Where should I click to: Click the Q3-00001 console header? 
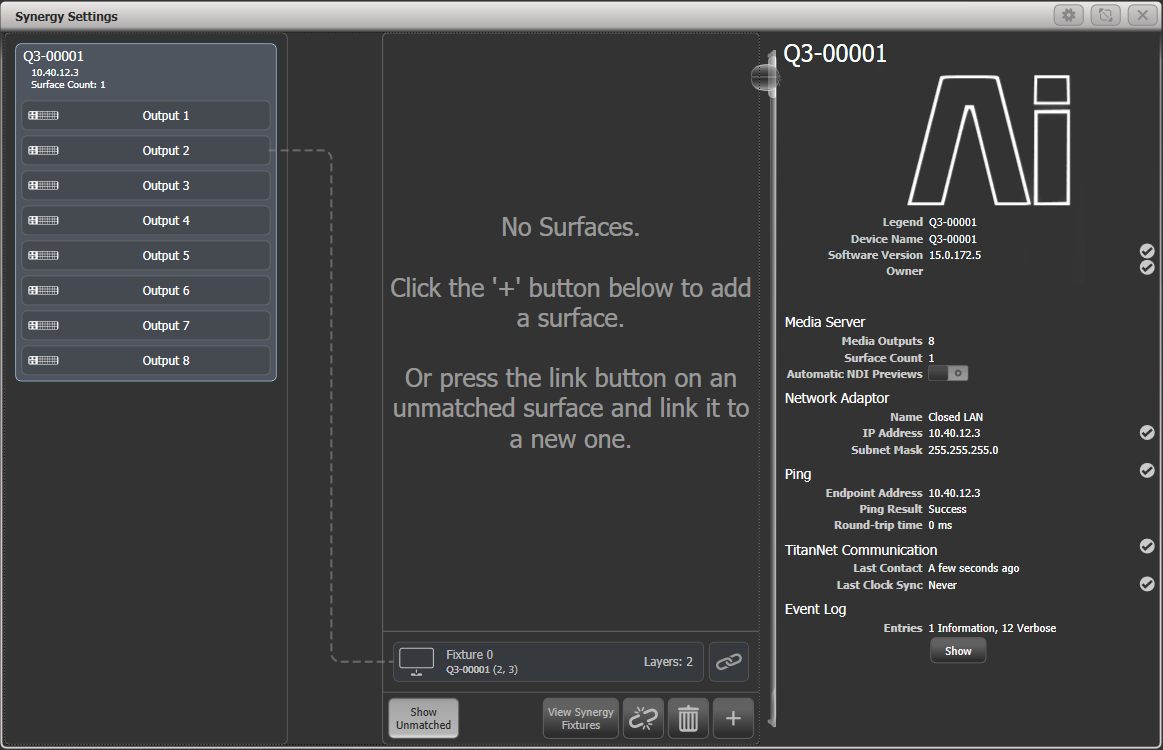[145, 70]
